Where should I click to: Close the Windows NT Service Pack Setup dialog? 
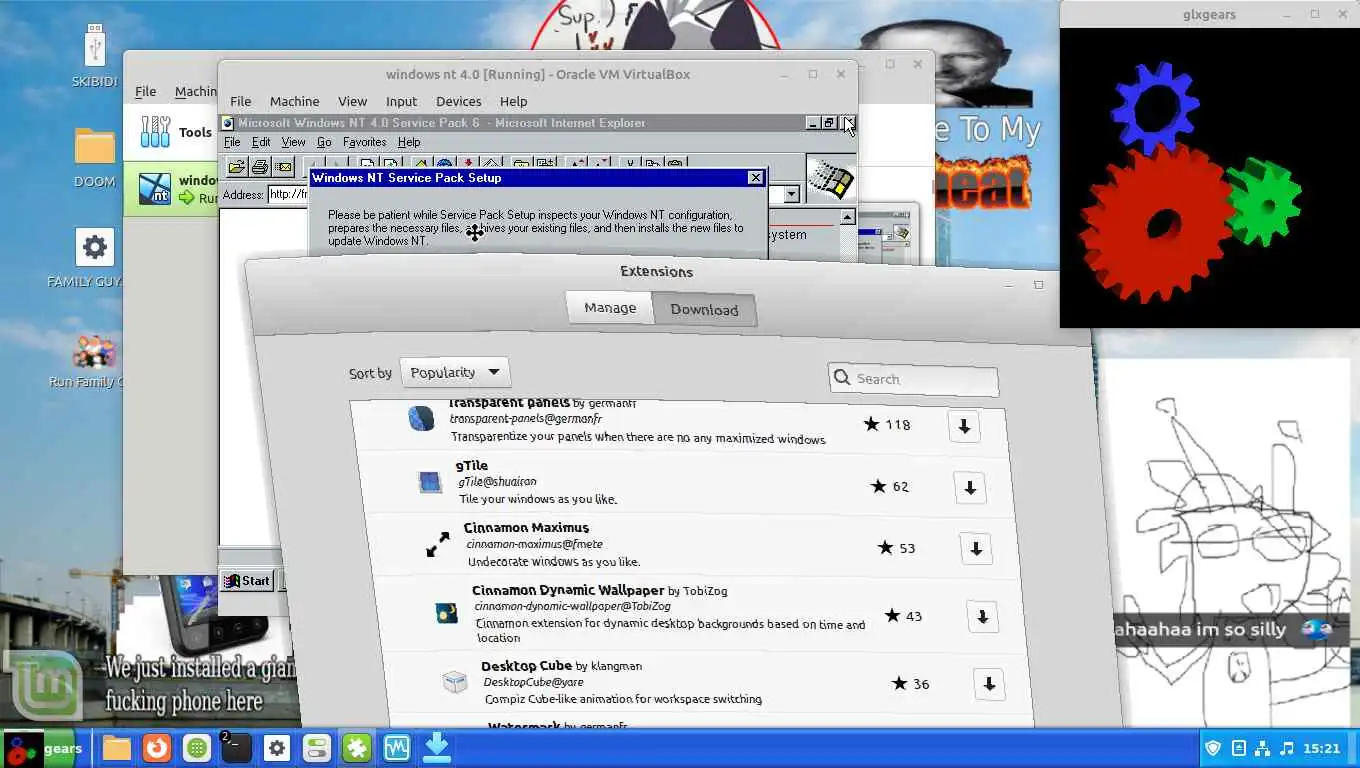tap(756, 177)
